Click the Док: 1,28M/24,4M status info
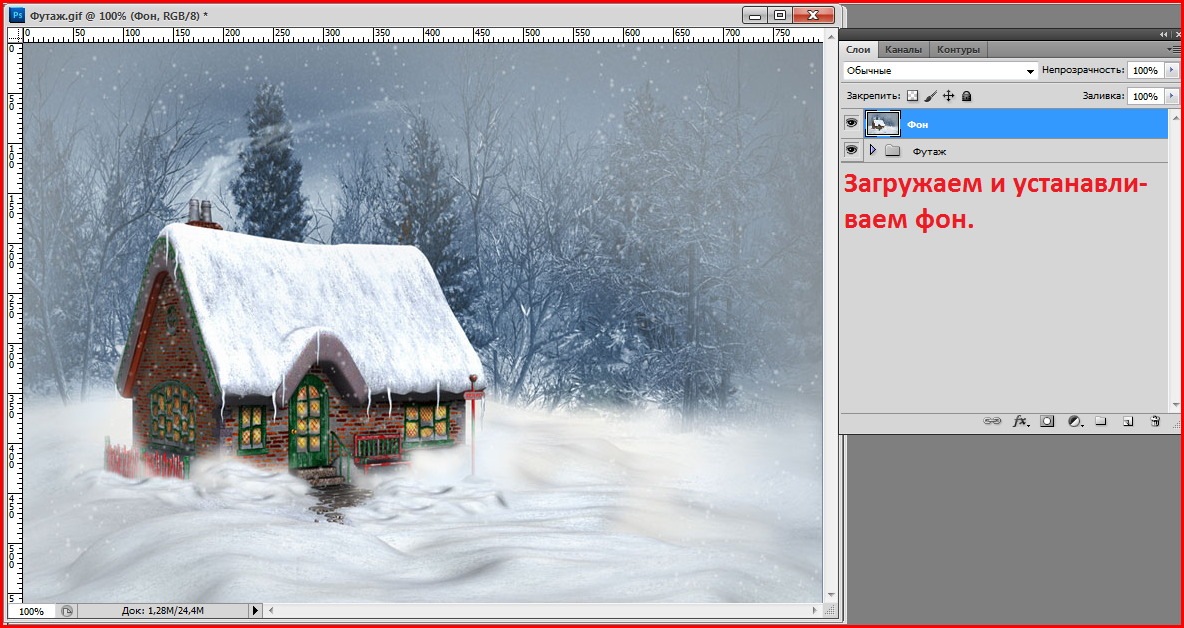This screenshot has width=1184, height=628. [162, 611]
